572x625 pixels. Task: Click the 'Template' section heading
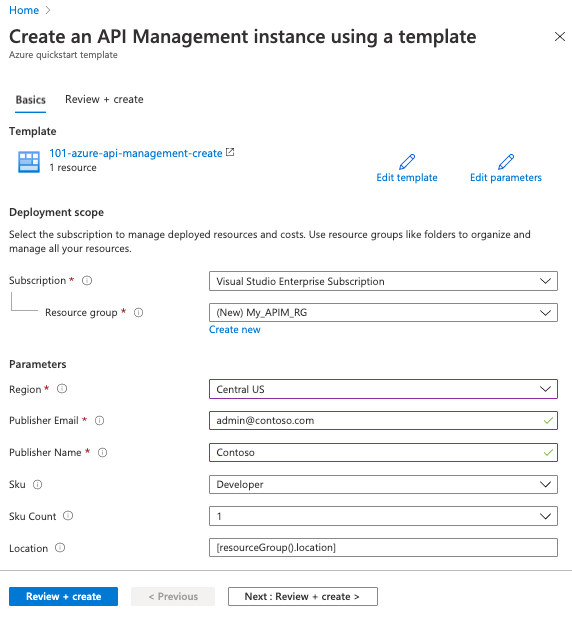[32, 131]
